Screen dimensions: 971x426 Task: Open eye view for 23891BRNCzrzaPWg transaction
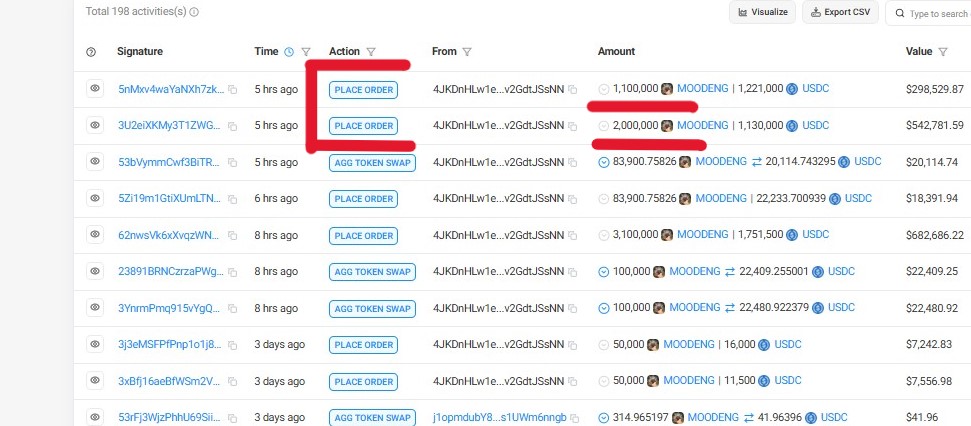click(x=95, y=271)
